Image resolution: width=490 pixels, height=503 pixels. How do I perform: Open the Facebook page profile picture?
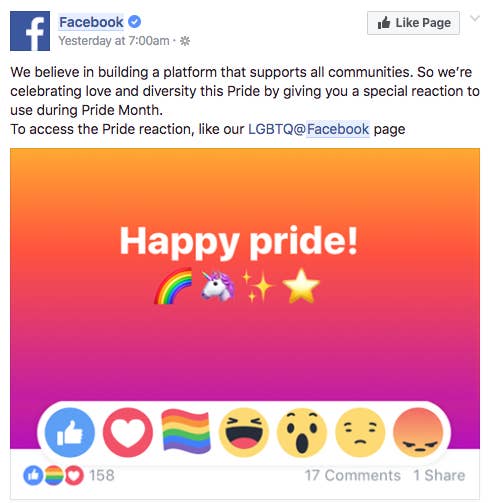pos(30,31)
